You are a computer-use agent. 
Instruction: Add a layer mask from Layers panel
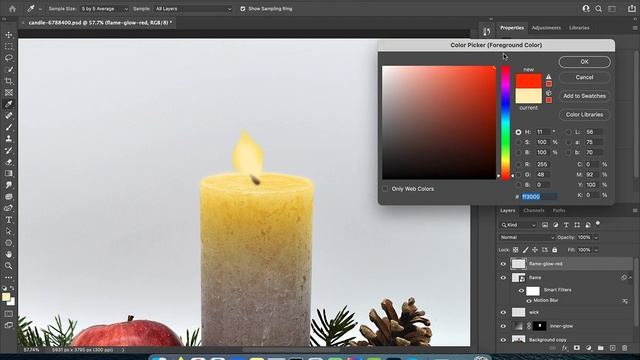(x=576, y=348)
